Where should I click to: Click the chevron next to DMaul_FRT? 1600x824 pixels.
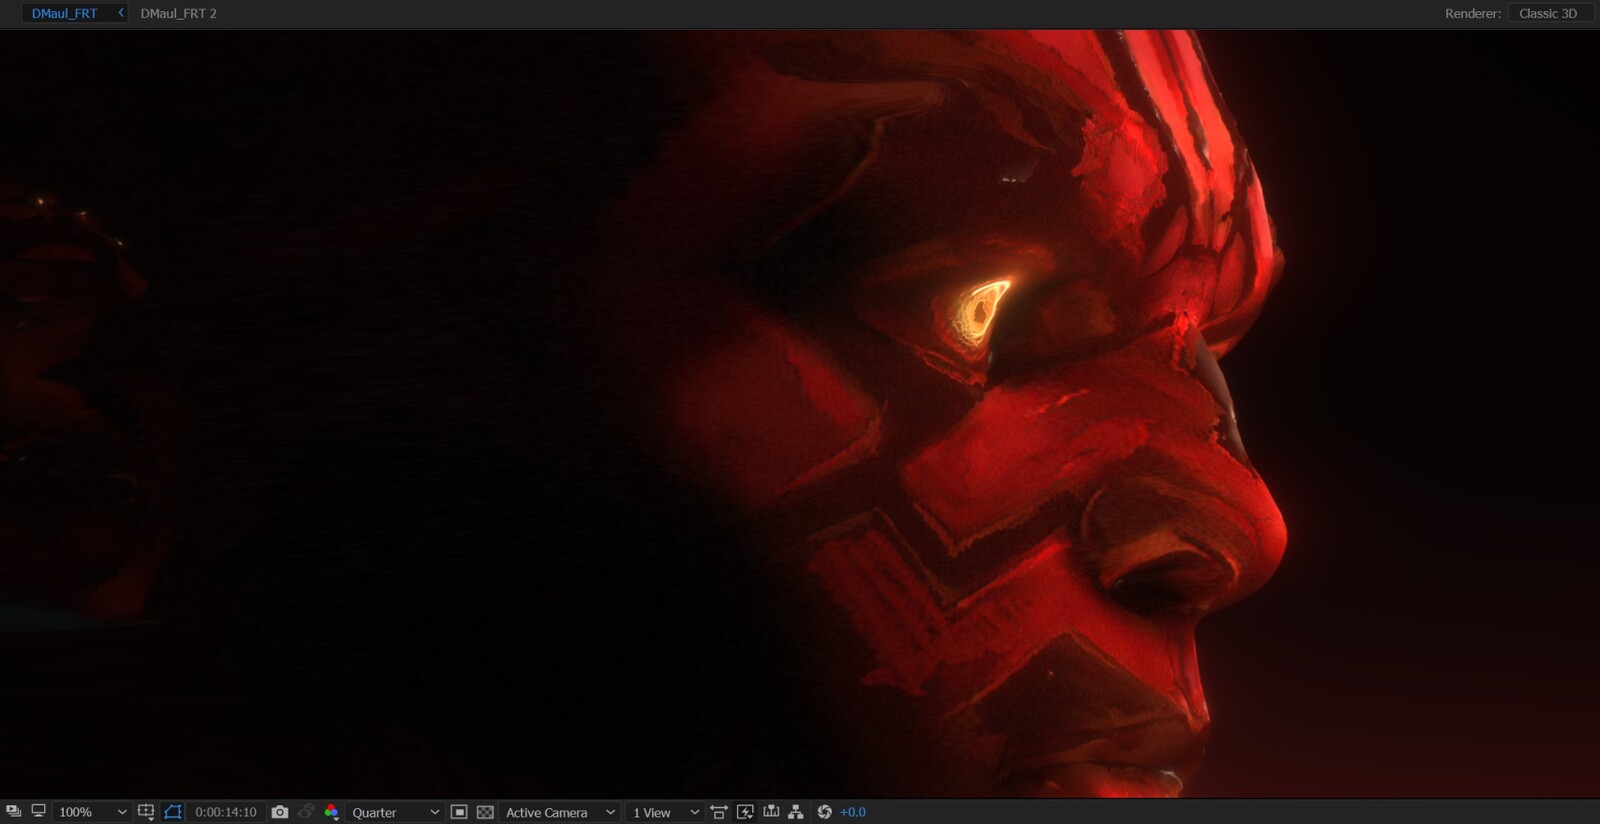tap(121, 13)
